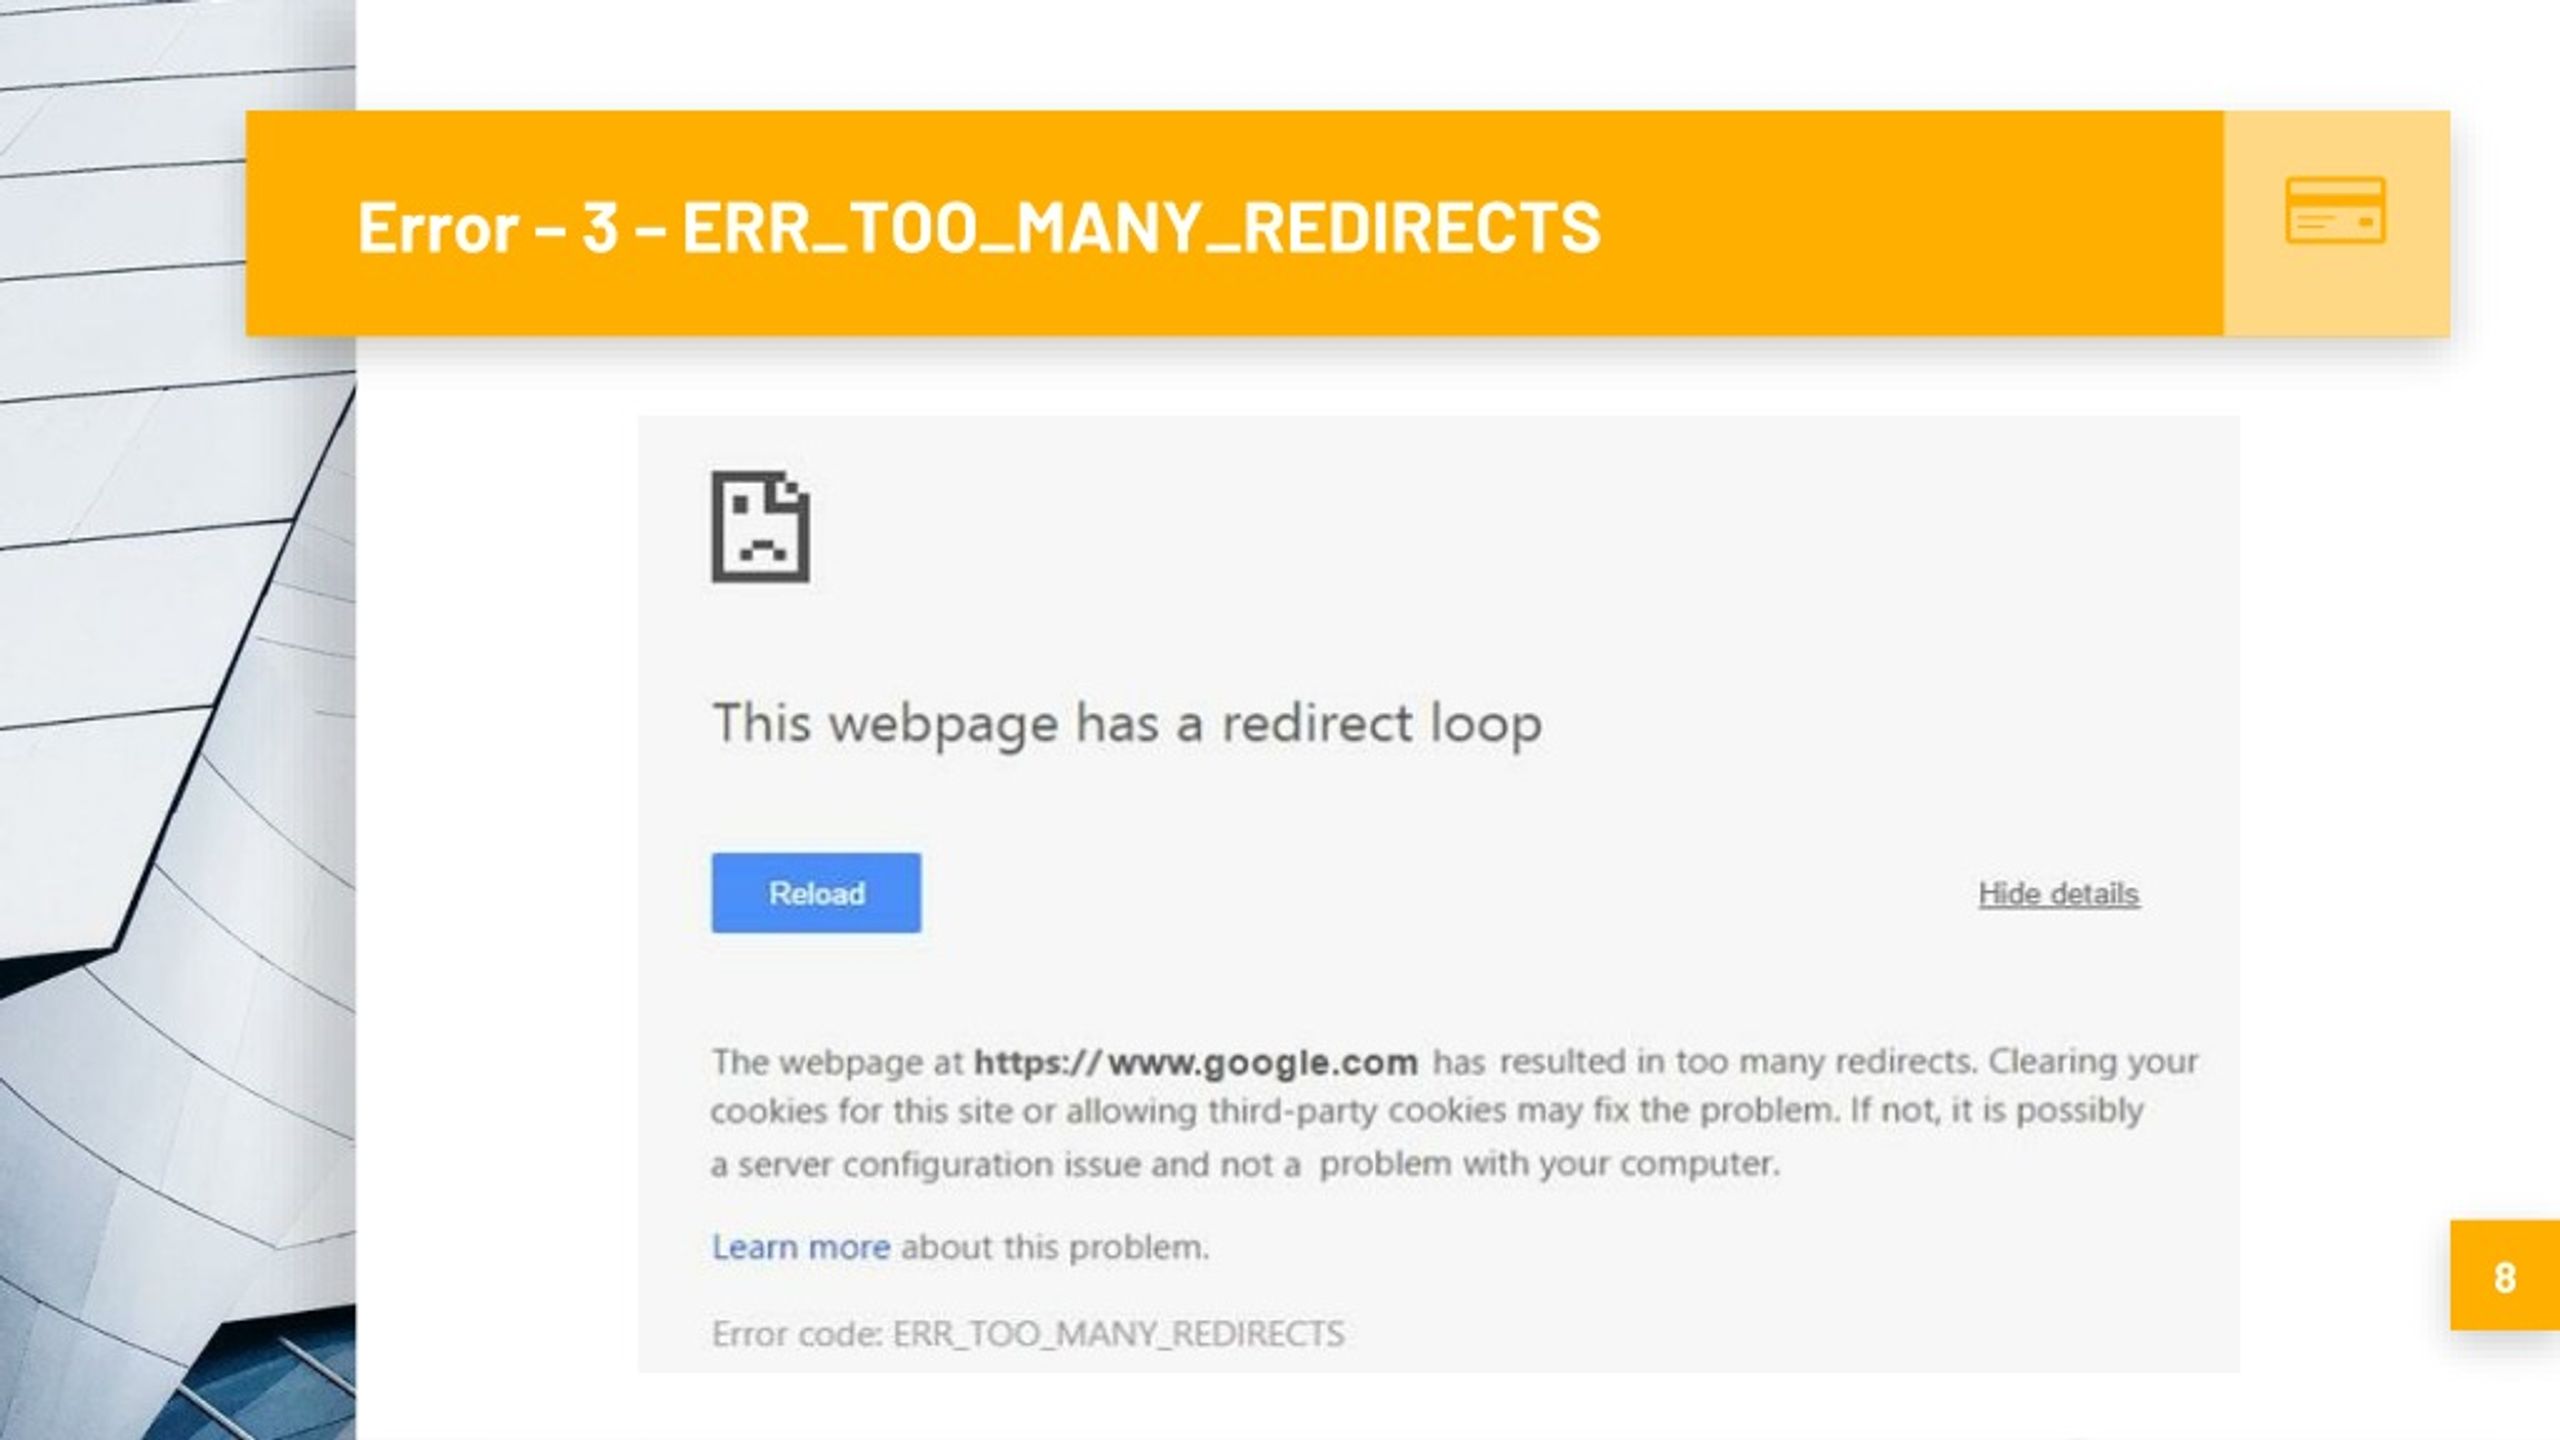This screenshot has height=1440, width=2560.
Task: Click the sad page error icon
Action: point(761,527)
